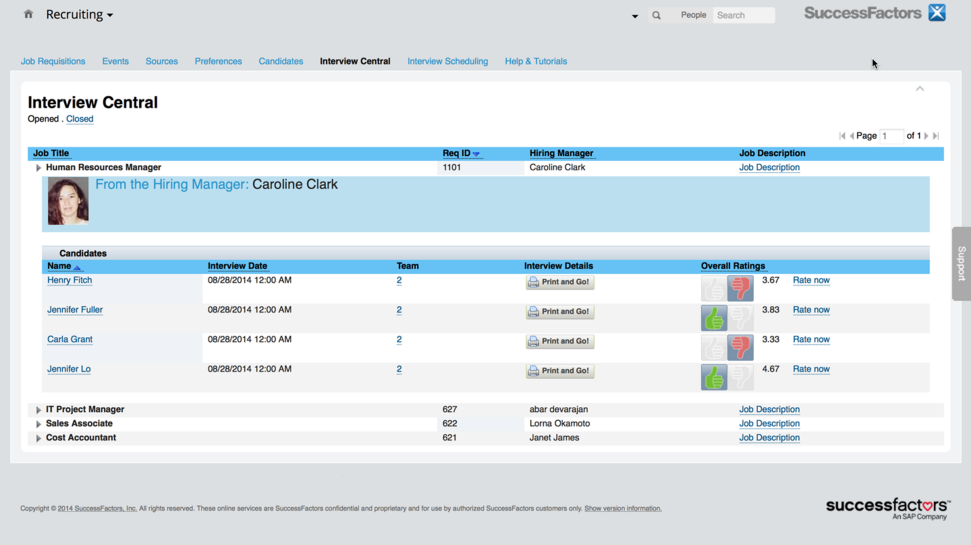The width and height of the screenshot is (971, 545).
Task: Collapse the Interview Central panel
Action: [920, 89]
